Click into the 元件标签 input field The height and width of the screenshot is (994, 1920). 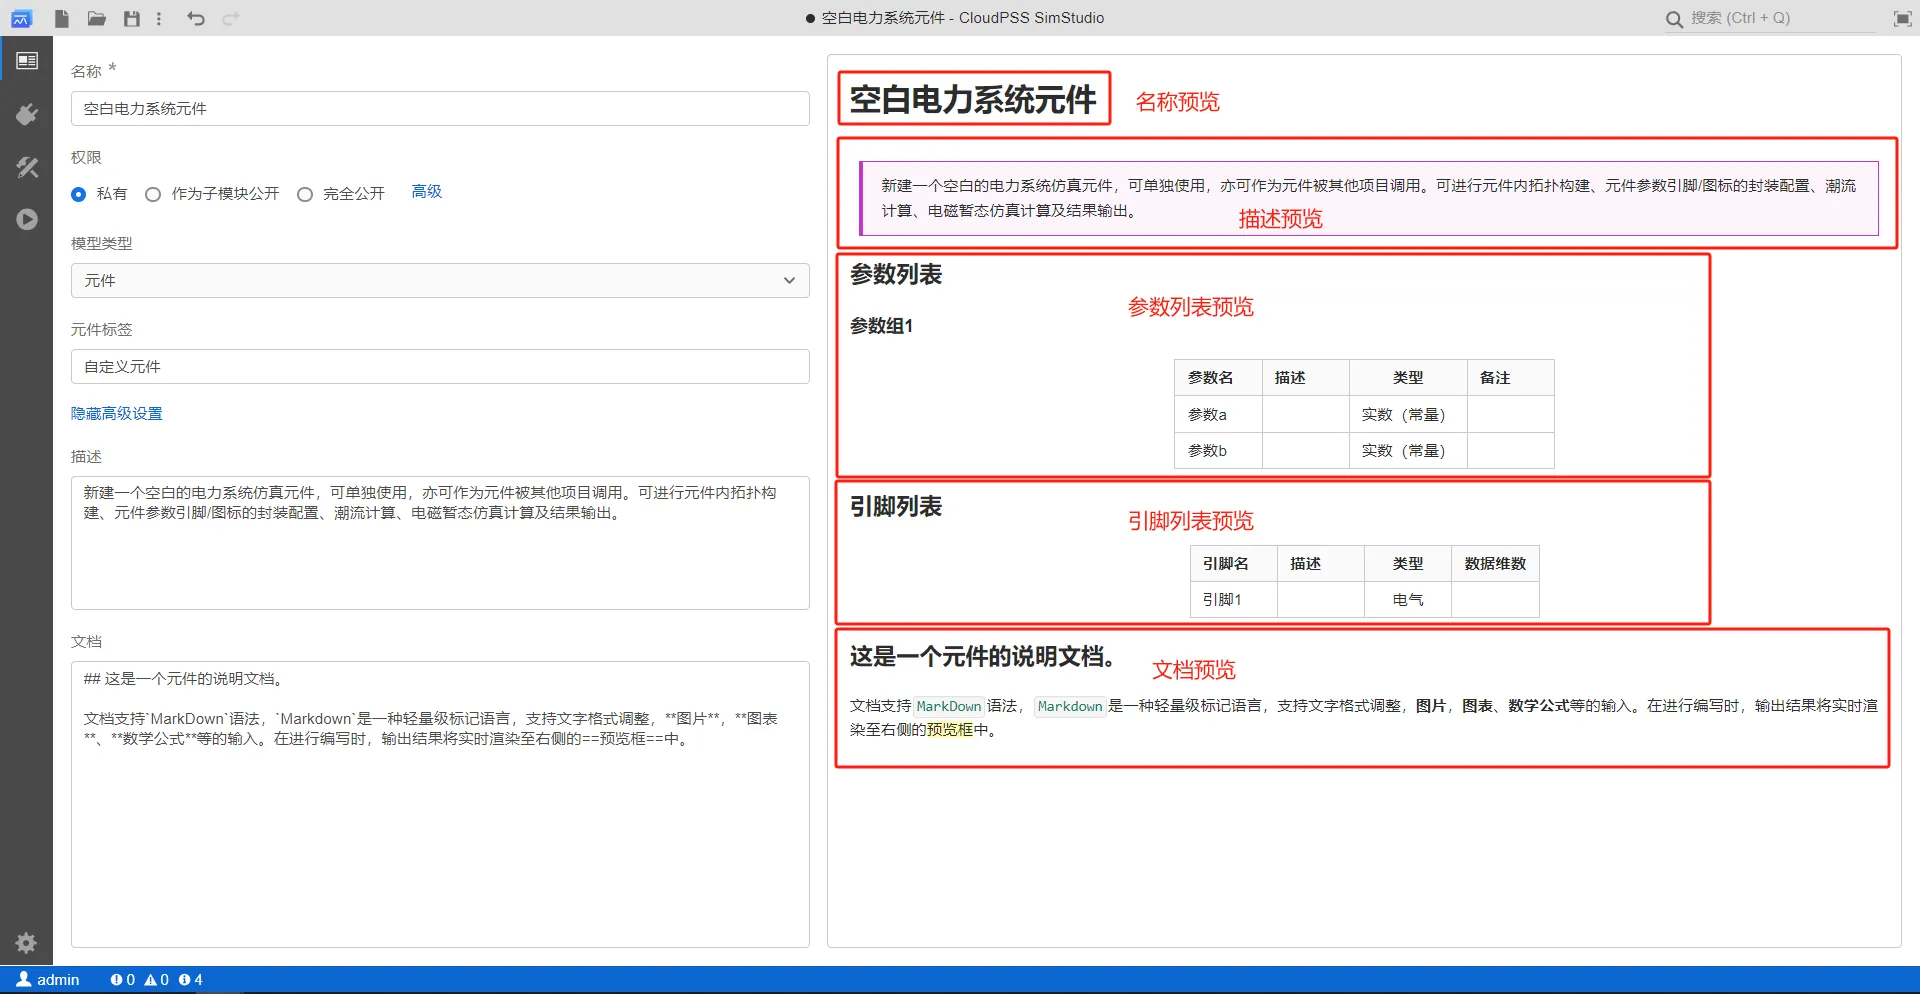click(440, 366)
